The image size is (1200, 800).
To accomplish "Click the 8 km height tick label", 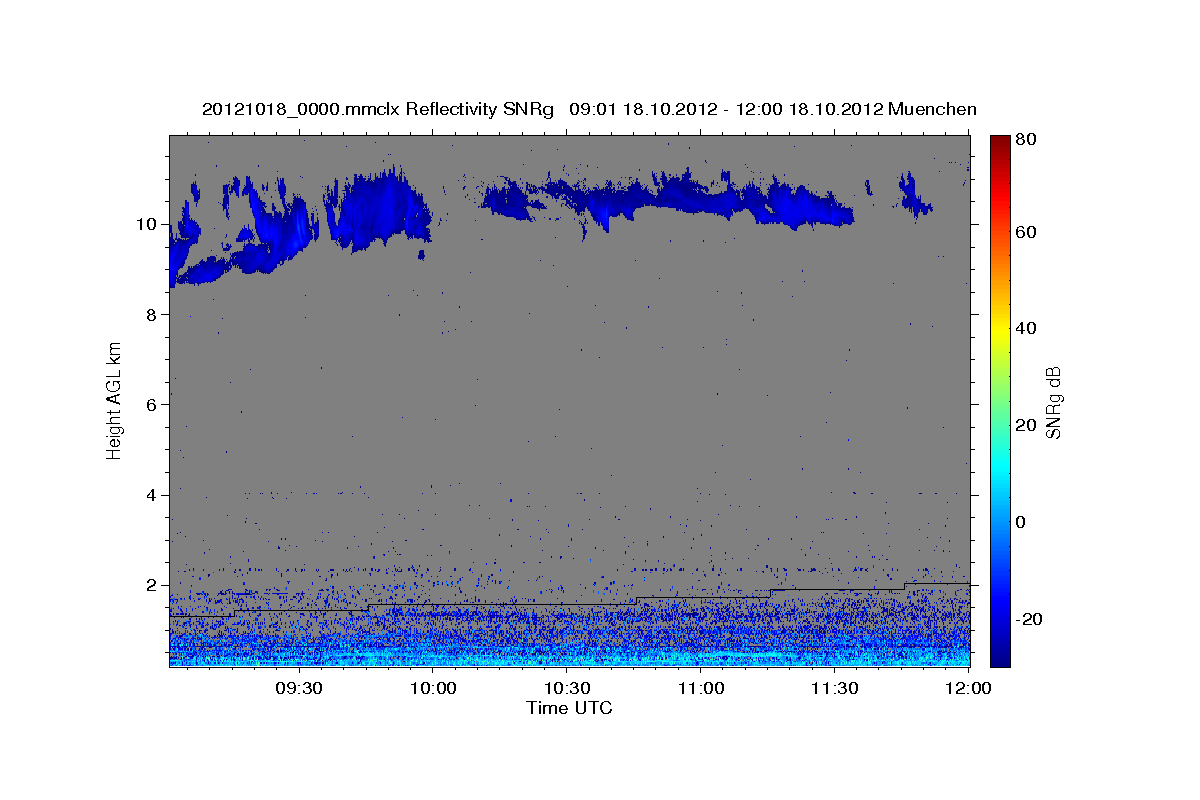I will tap(152, 314).
